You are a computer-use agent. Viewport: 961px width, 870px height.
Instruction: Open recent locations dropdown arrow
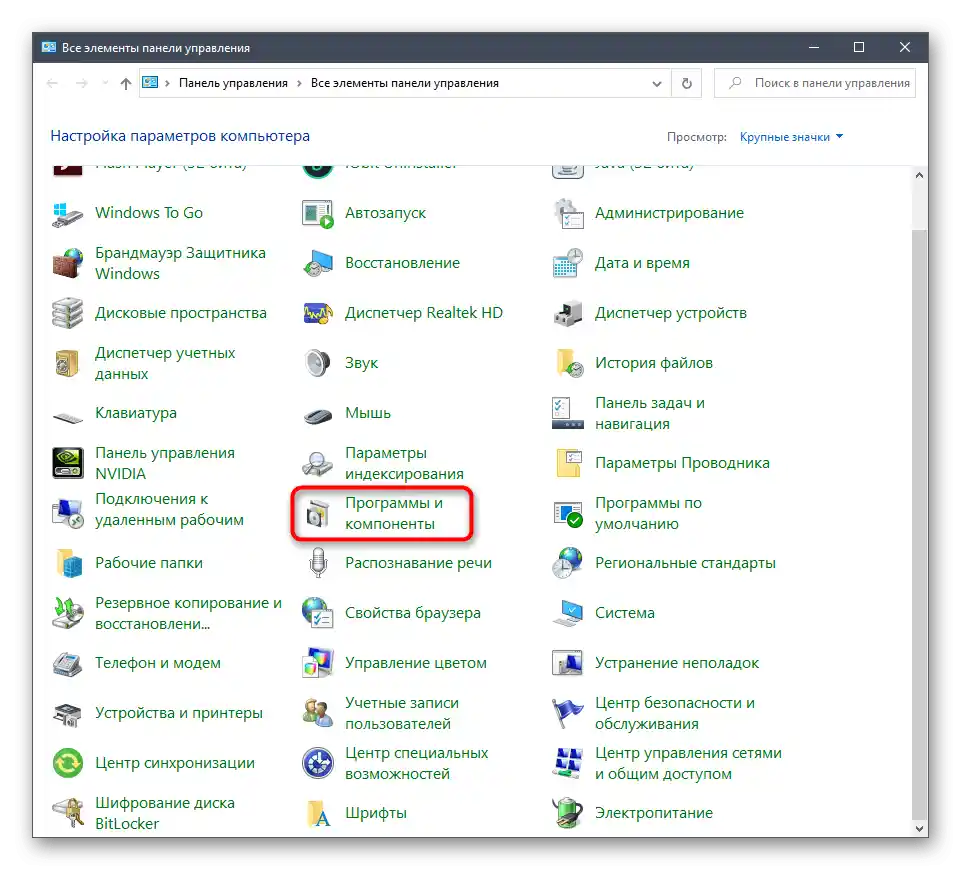[105, 83]
